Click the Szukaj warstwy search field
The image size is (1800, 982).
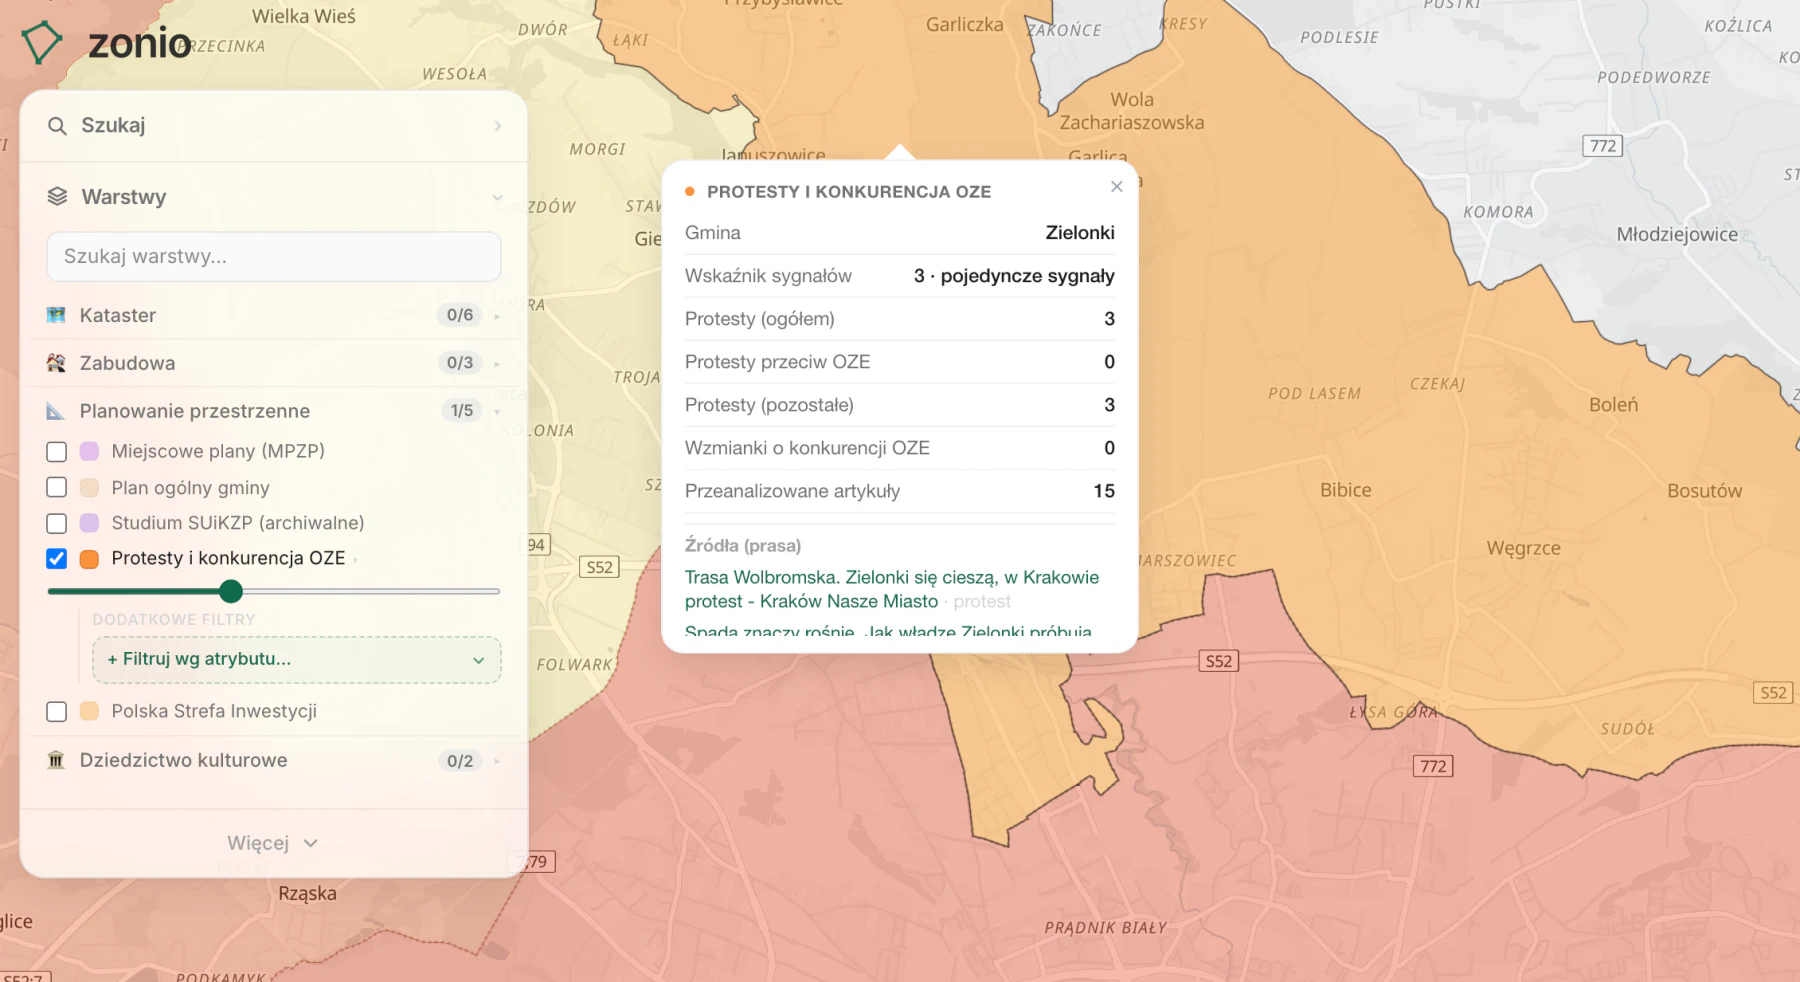274,257
